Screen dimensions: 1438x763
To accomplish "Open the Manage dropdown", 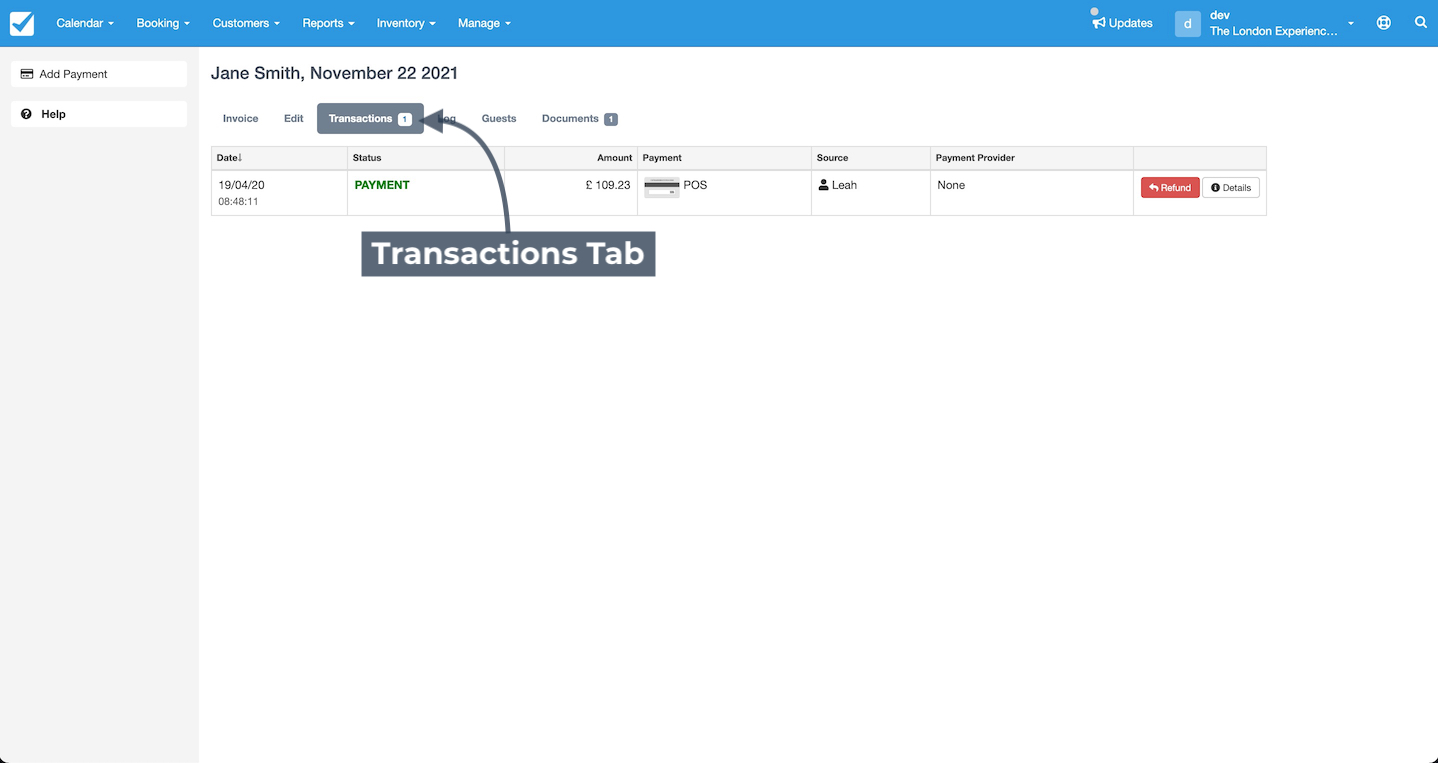I will [x=484, y=23].
